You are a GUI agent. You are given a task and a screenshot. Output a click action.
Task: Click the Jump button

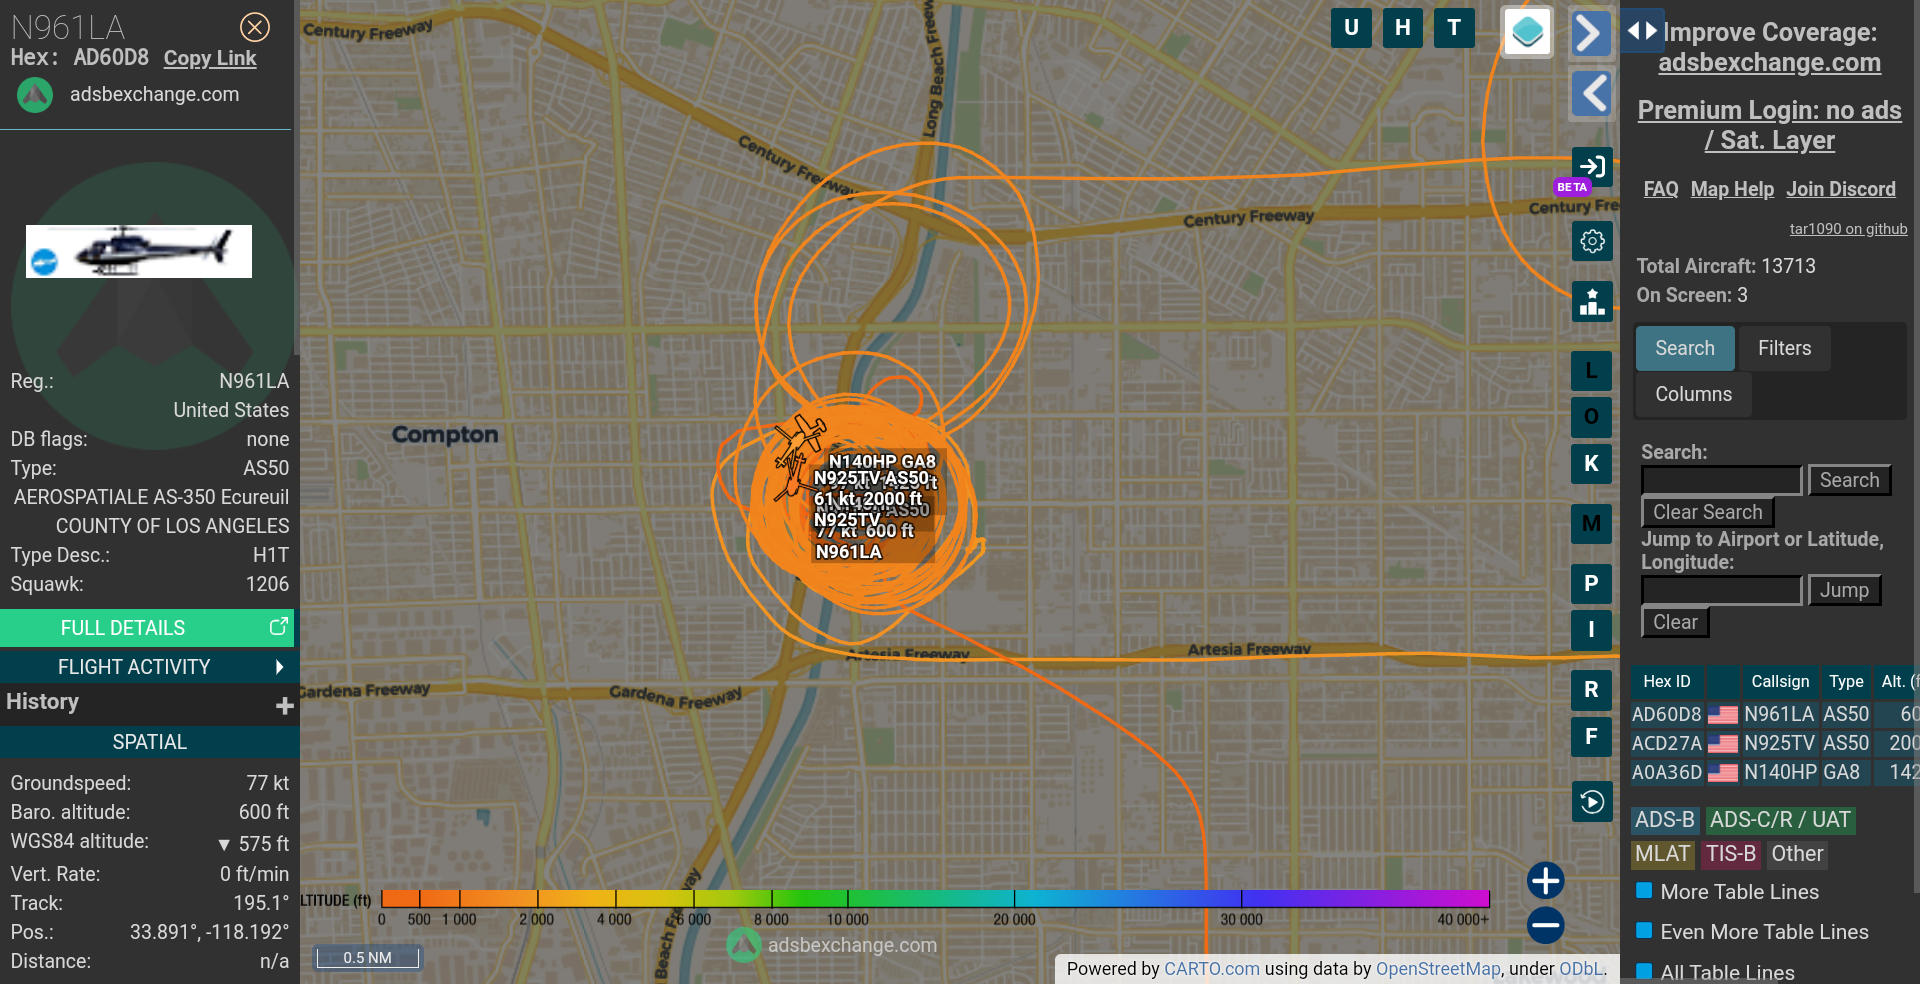(x=1844, y=590)
